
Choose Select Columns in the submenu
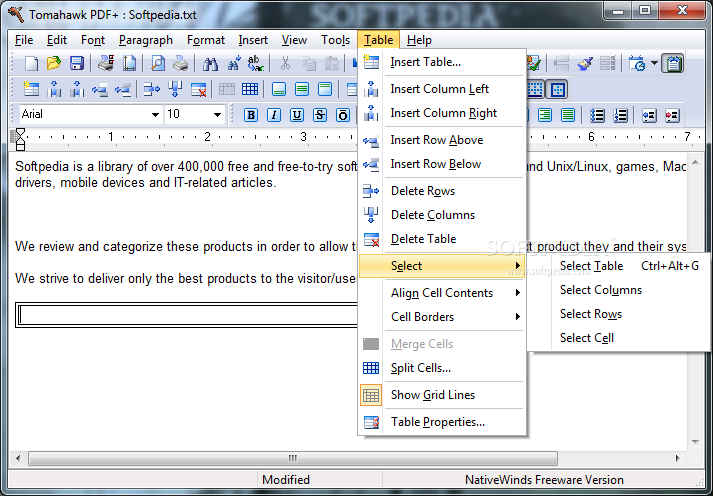(618, 290)
